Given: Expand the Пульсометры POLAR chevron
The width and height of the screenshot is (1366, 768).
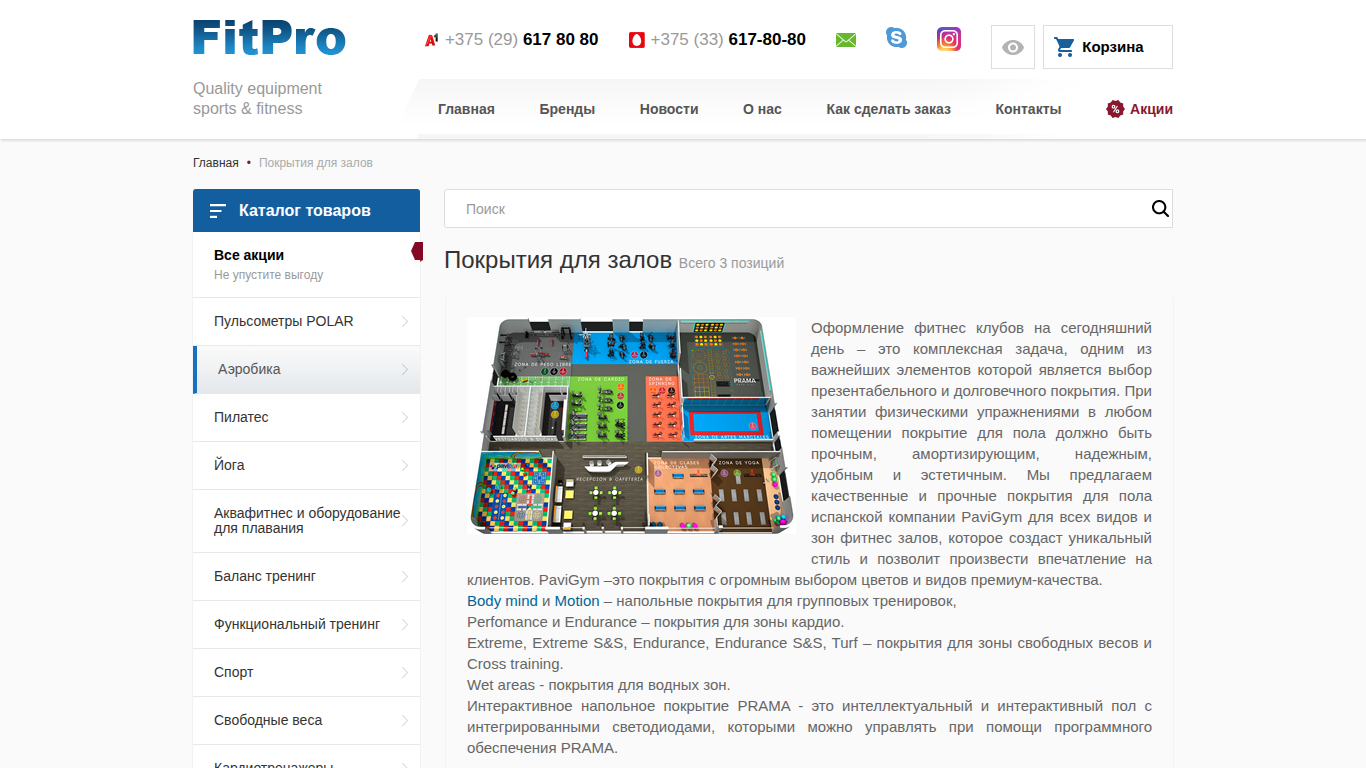Looking at the screenshot, I should (405, 321).
